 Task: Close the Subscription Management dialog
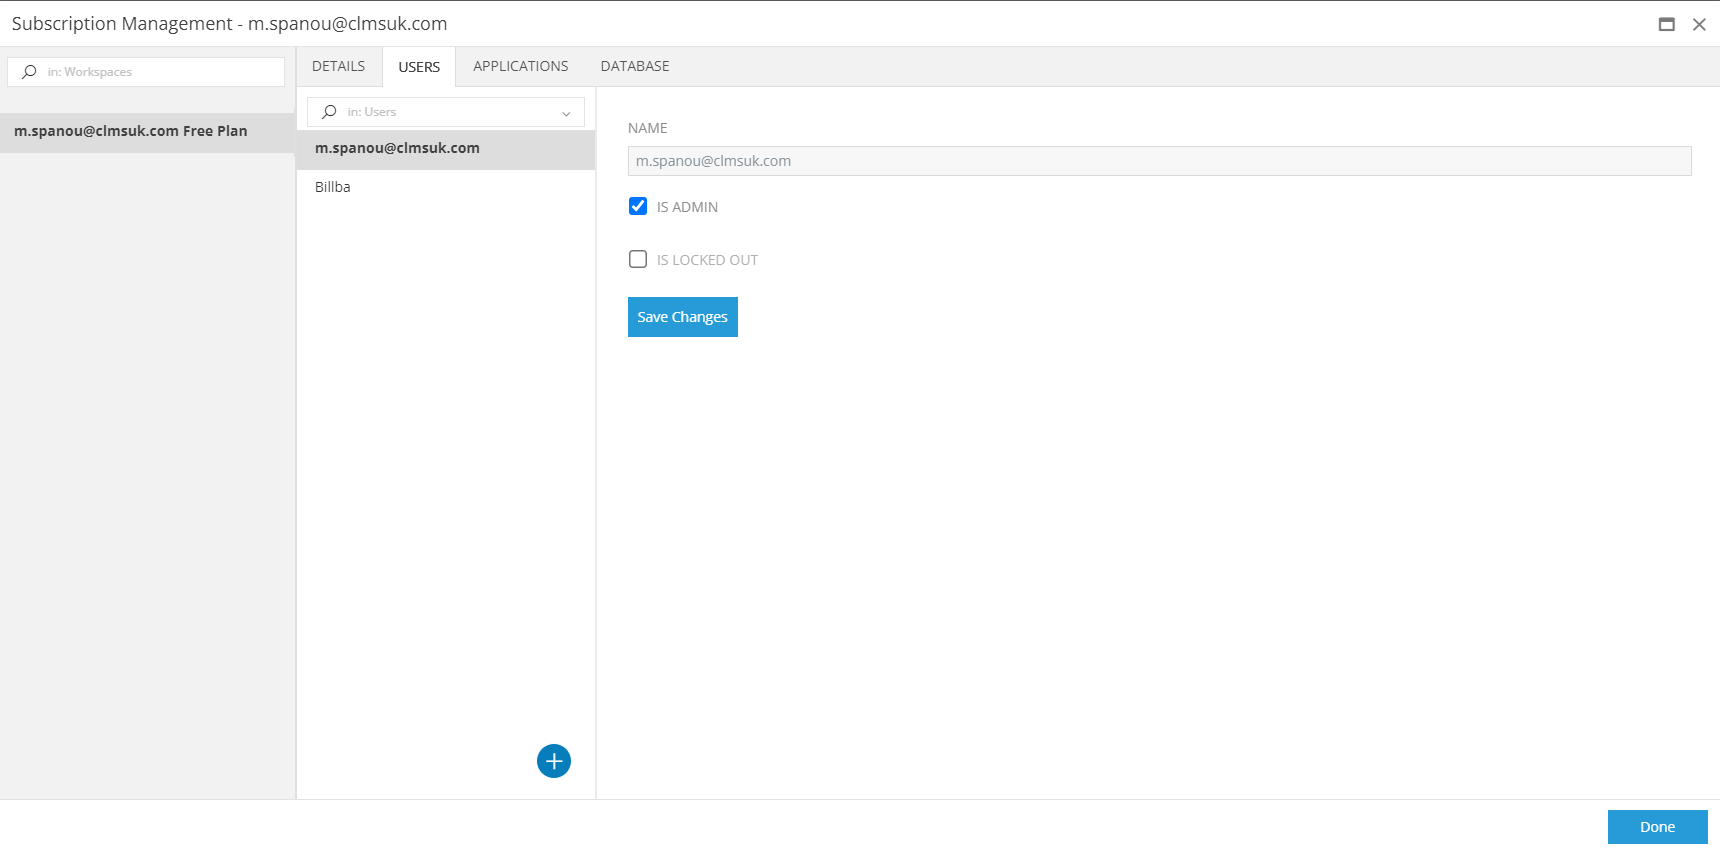click(x=1699, y=24)
